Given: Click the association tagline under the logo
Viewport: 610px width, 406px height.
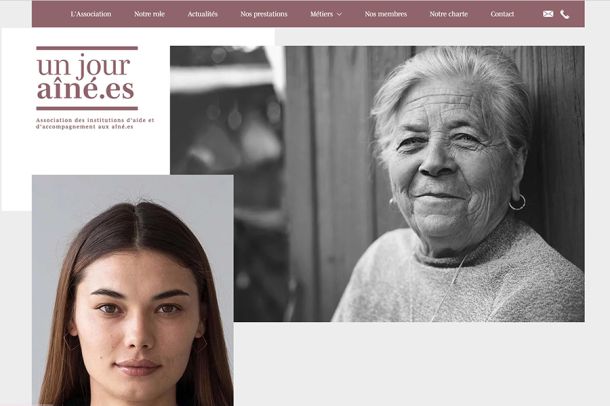Looking at the screenshot, I should click(x=95, y=123).
